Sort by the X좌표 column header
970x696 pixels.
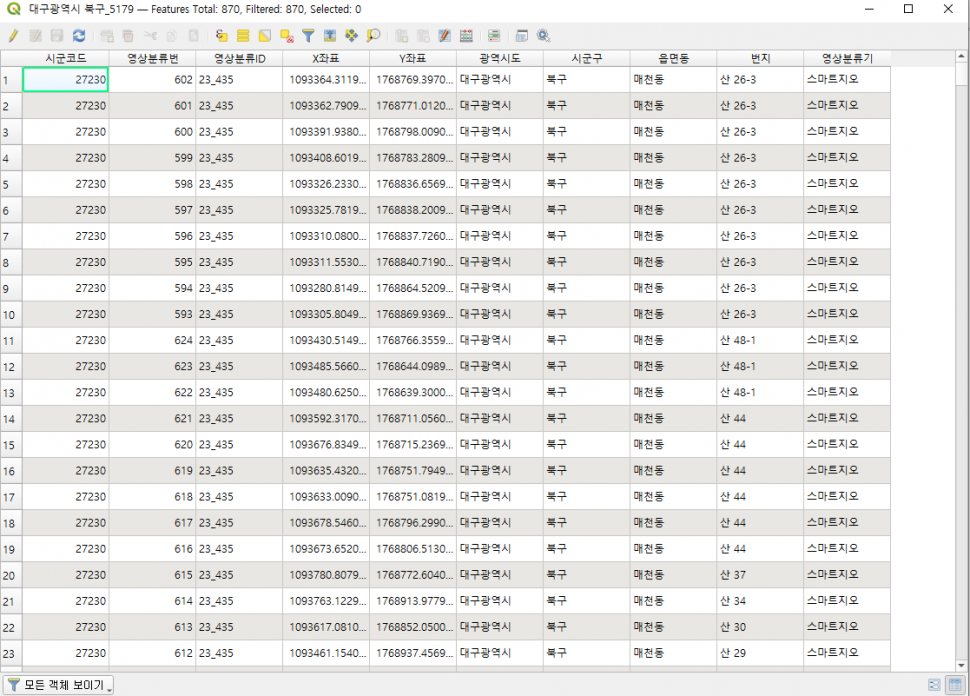[x=326, y=58]
